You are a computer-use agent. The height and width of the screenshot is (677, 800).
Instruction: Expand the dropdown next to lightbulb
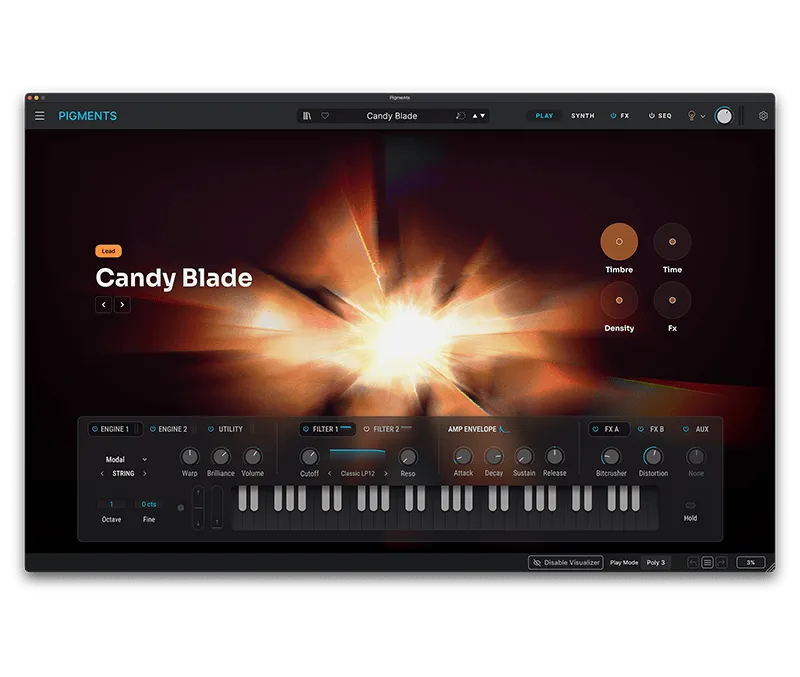[x=703, y=116]
